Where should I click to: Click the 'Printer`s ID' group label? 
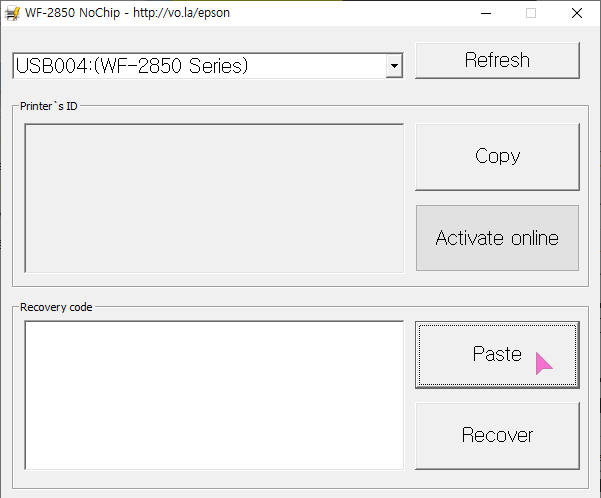[x=49, y=106]
